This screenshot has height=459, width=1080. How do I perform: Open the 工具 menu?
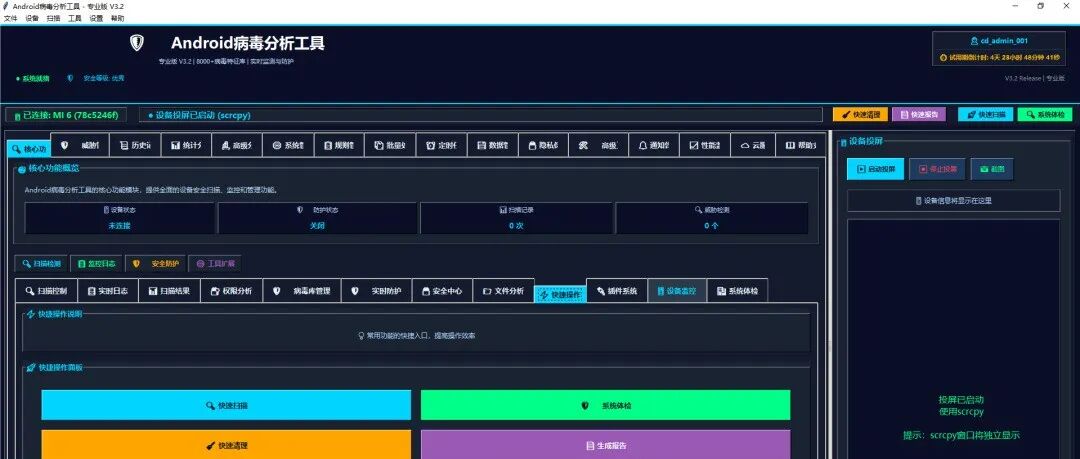pos(74,19)
